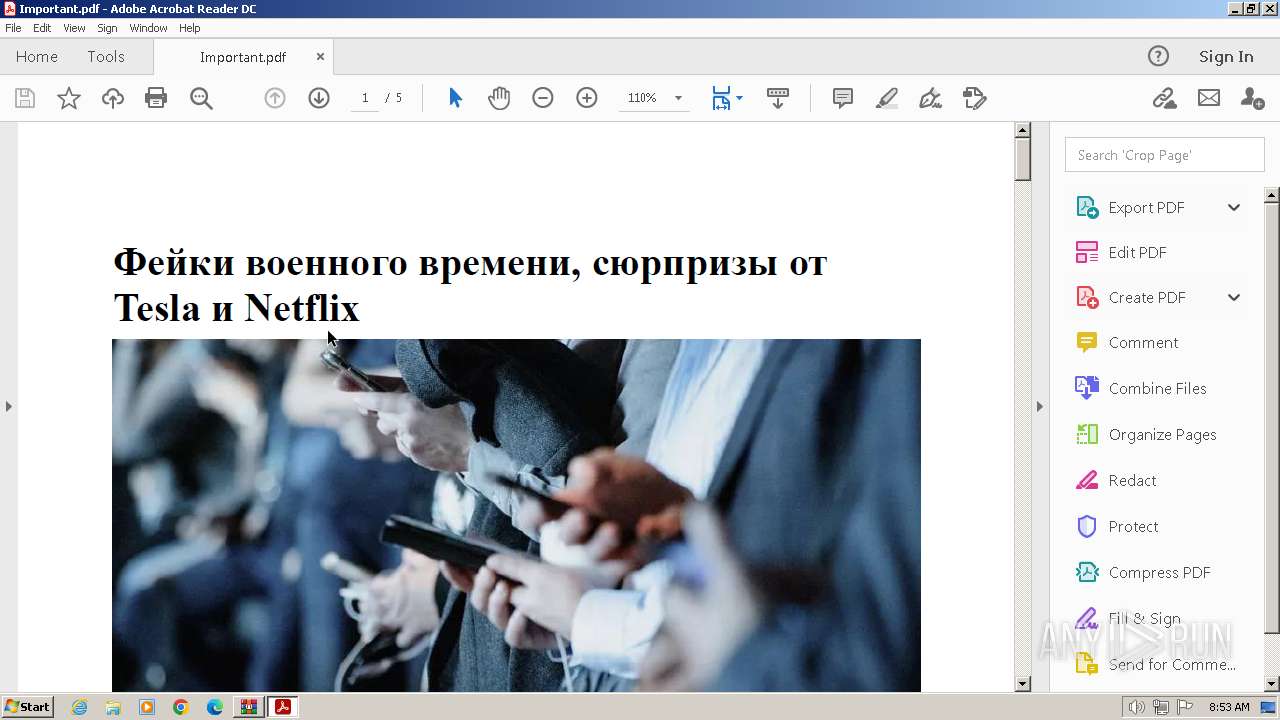Open the Window menu
Screen dimensions: 1280x720
pyautogui.click(x=148, y=28)
